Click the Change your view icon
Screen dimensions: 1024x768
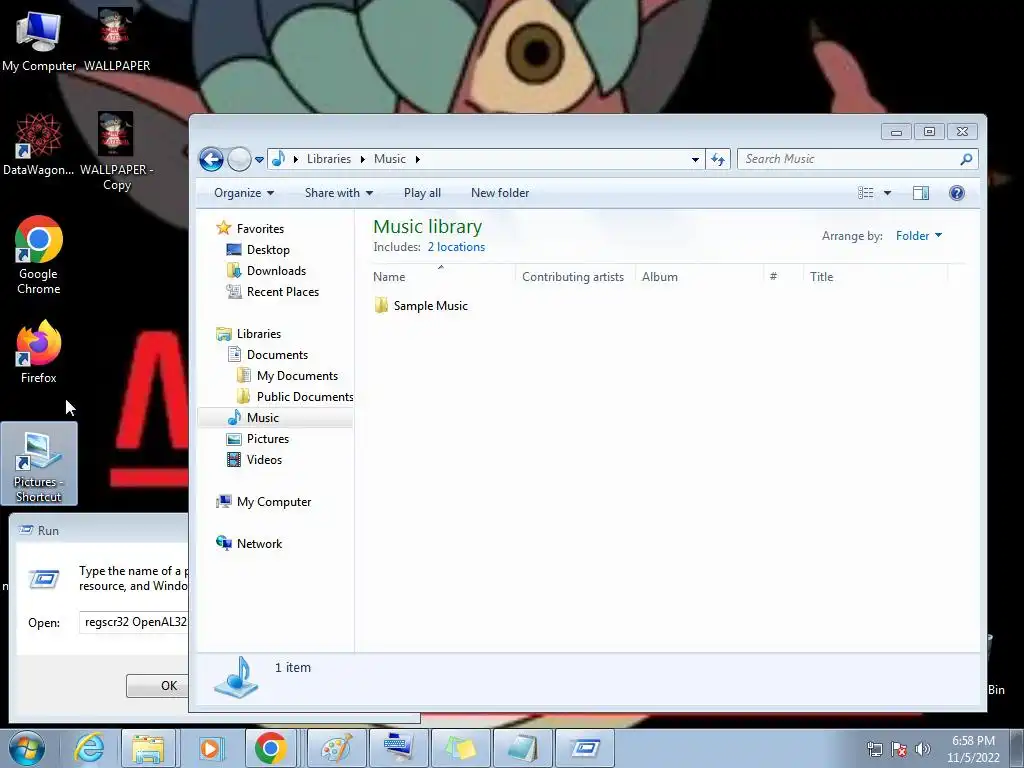(866, 193)
